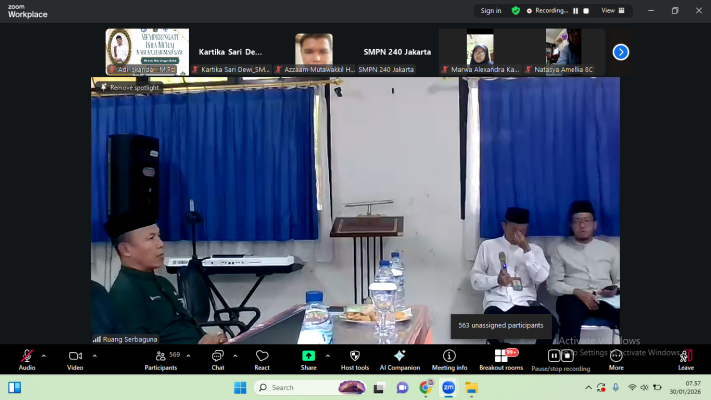Pause or stop recording from the bottom toolbar
The width and height of the screenshot is (711, 400).
560,357
